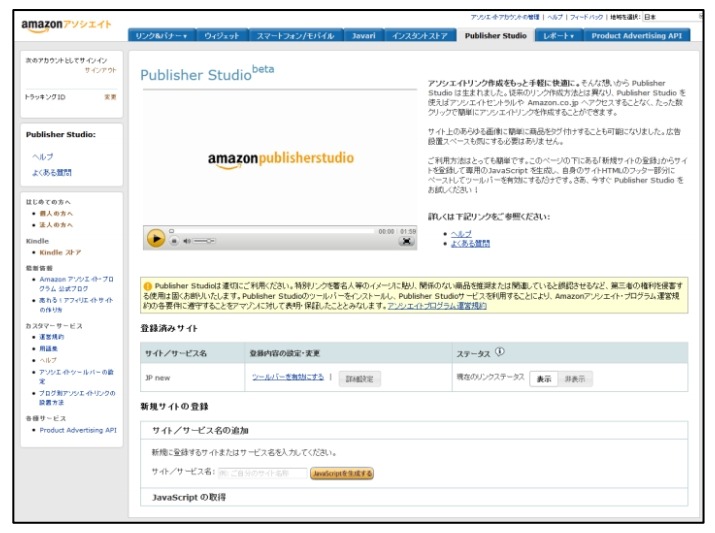Click the サインアウト link

point(100,70)
